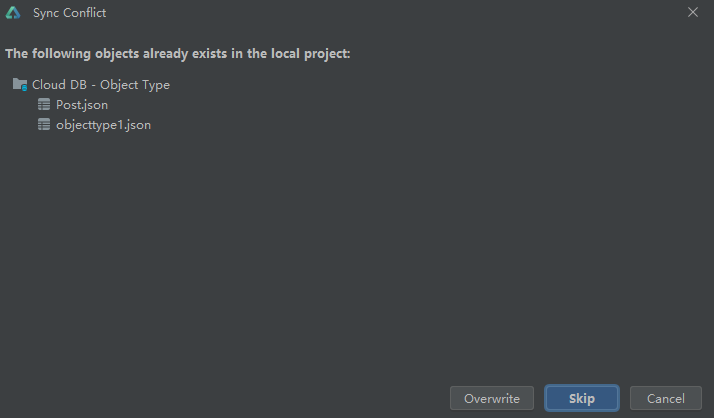This screenshot has width=714, height=418.
Task: Select the objecttype1.json entry
Action: point(103,125)
